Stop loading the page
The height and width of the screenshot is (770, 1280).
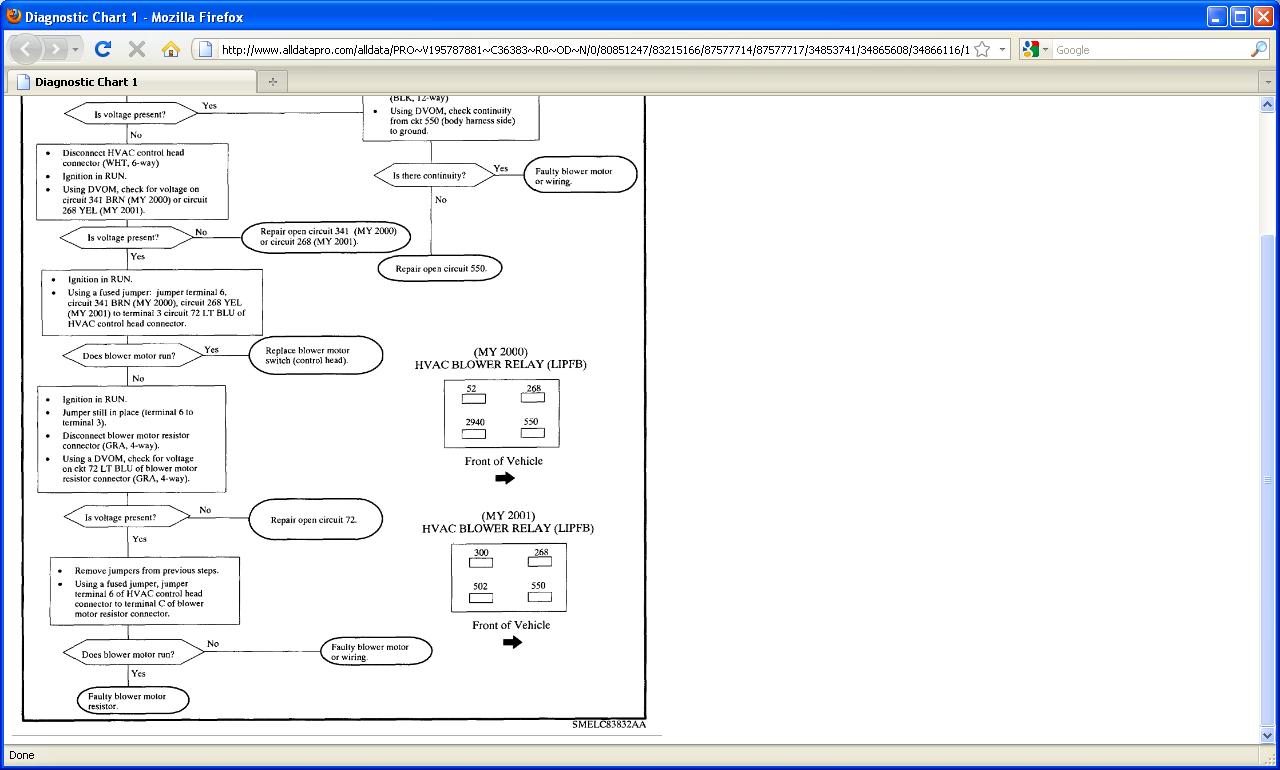pyautogui.click(x=137, y=49)
